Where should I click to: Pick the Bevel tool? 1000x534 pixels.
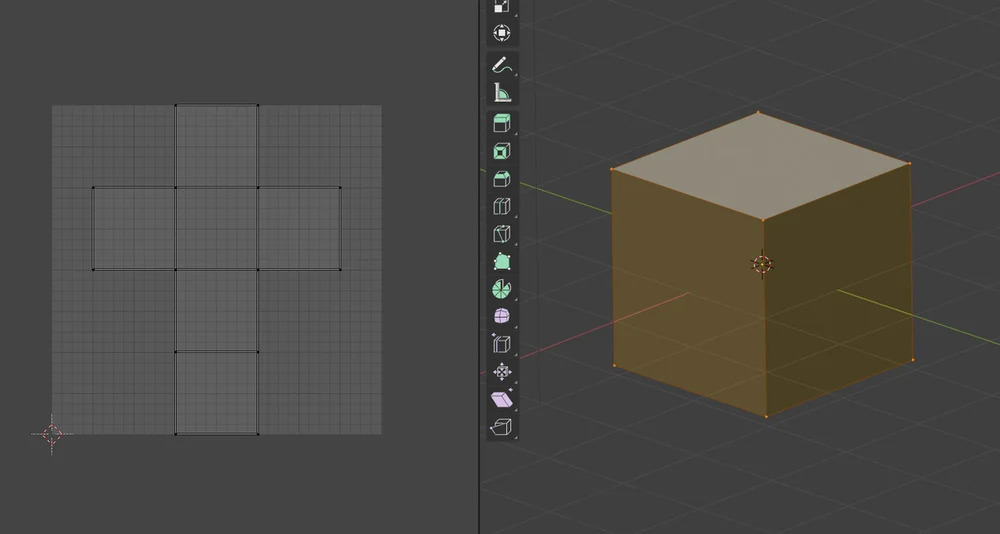point(502,179)
